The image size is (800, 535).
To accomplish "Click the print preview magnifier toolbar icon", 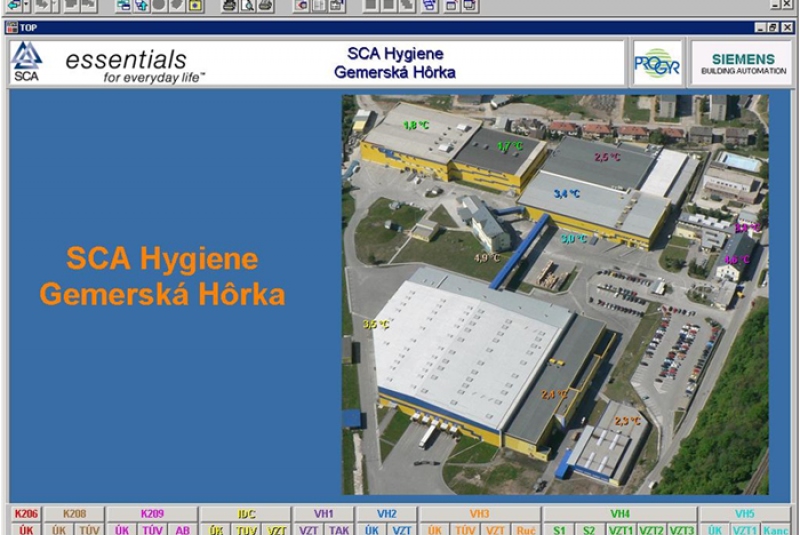I will tap(247, 6).
